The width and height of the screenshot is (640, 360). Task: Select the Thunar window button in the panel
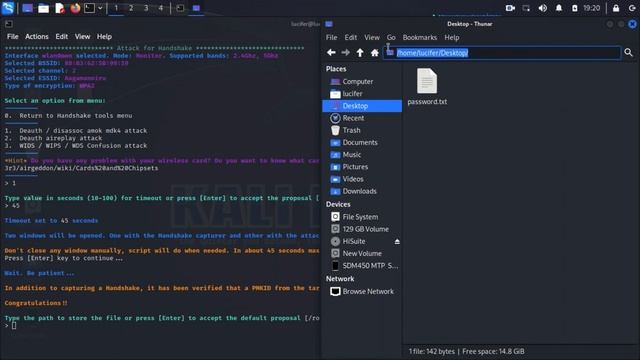click(196, 8)
